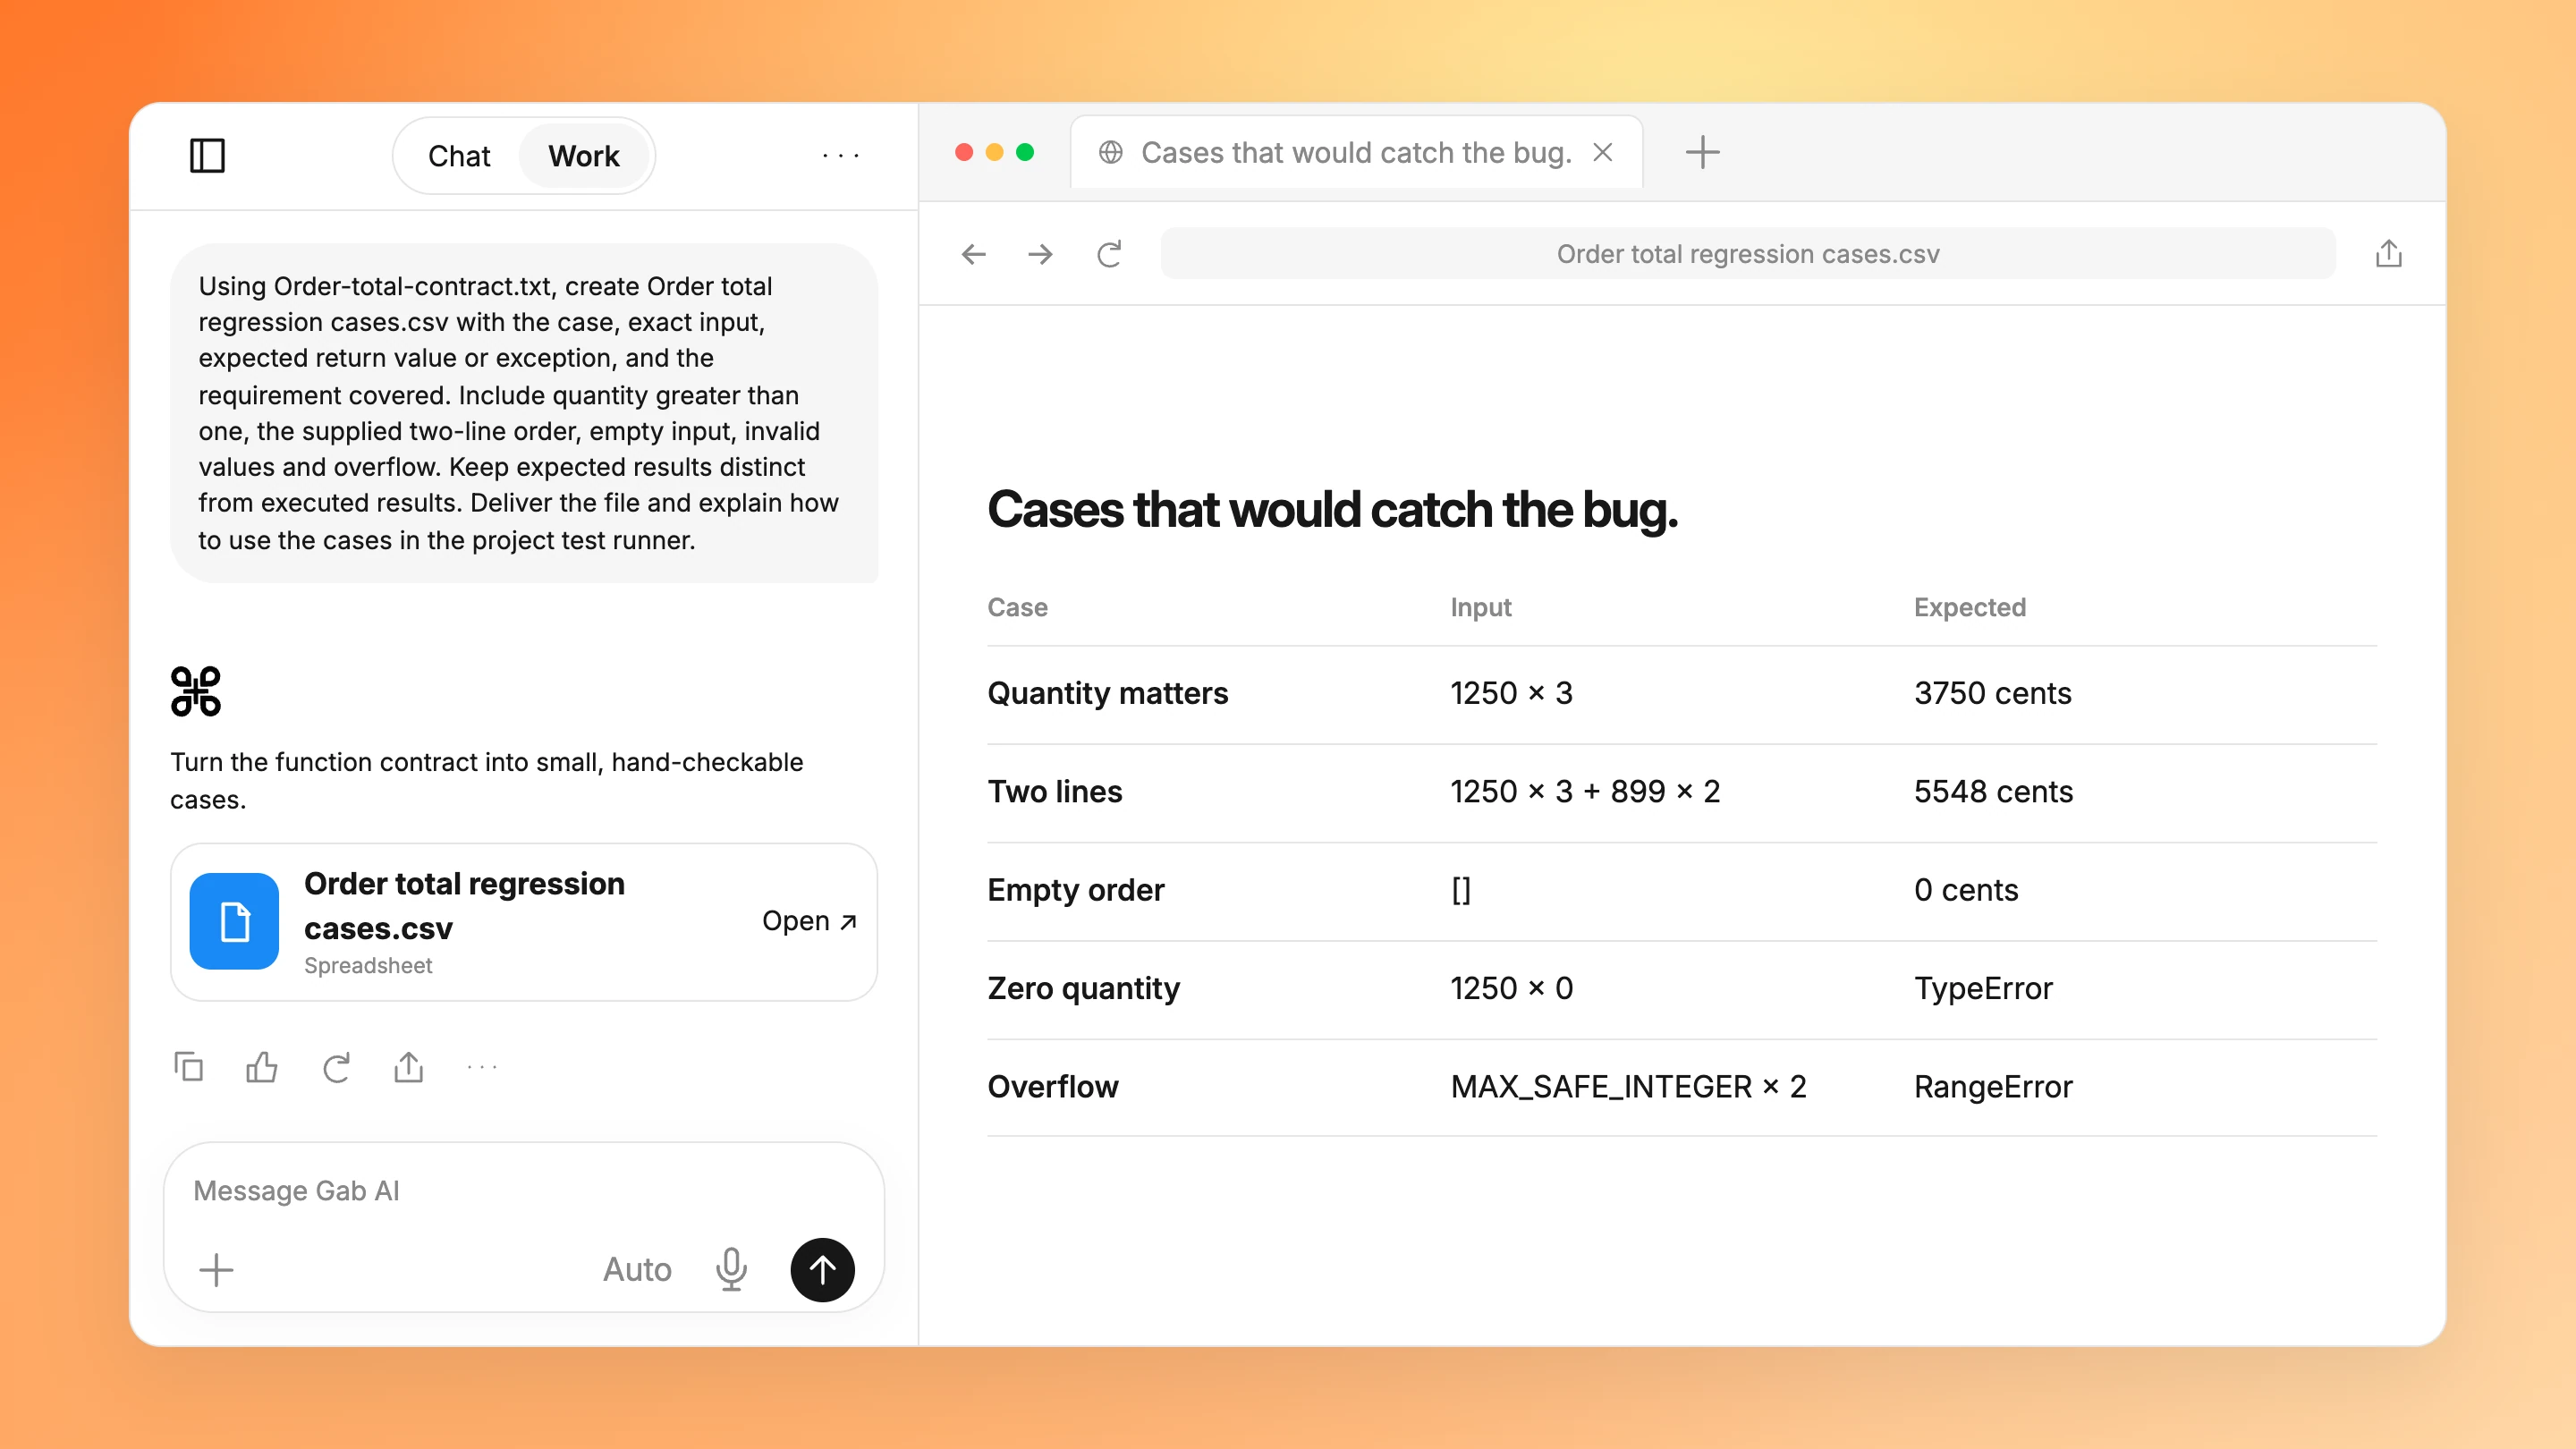Share the preview via the top-right export icon
The width and height of the screenshot is (2576, 1449).
pyautogui.click(x=2388, y=253)
